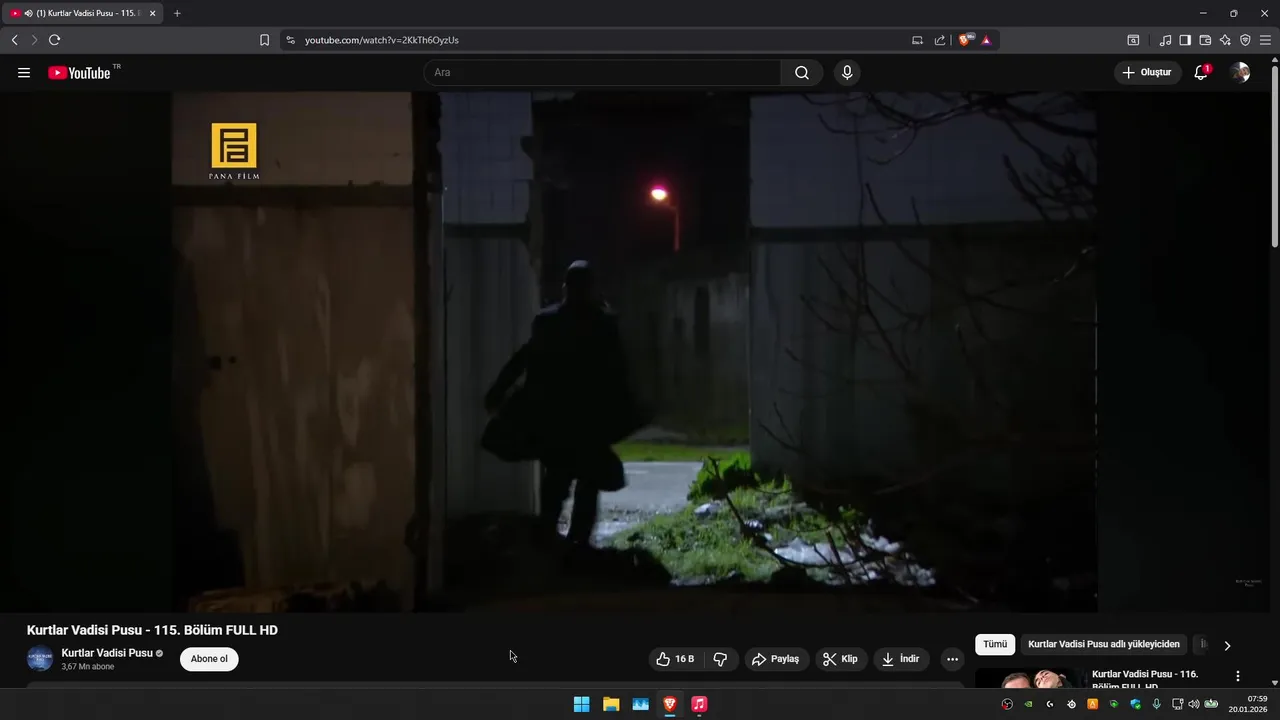Open the Brave playlist music icon
Screen dimensions: 1280x720
pyautogui.click(x=1165, y=40)
